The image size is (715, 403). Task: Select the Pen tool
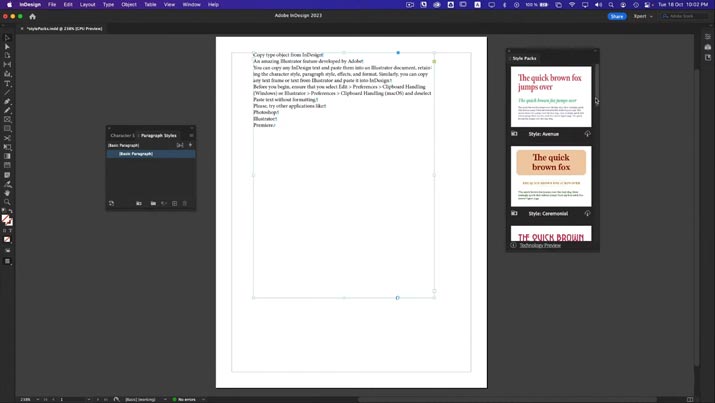click(7, 102)
